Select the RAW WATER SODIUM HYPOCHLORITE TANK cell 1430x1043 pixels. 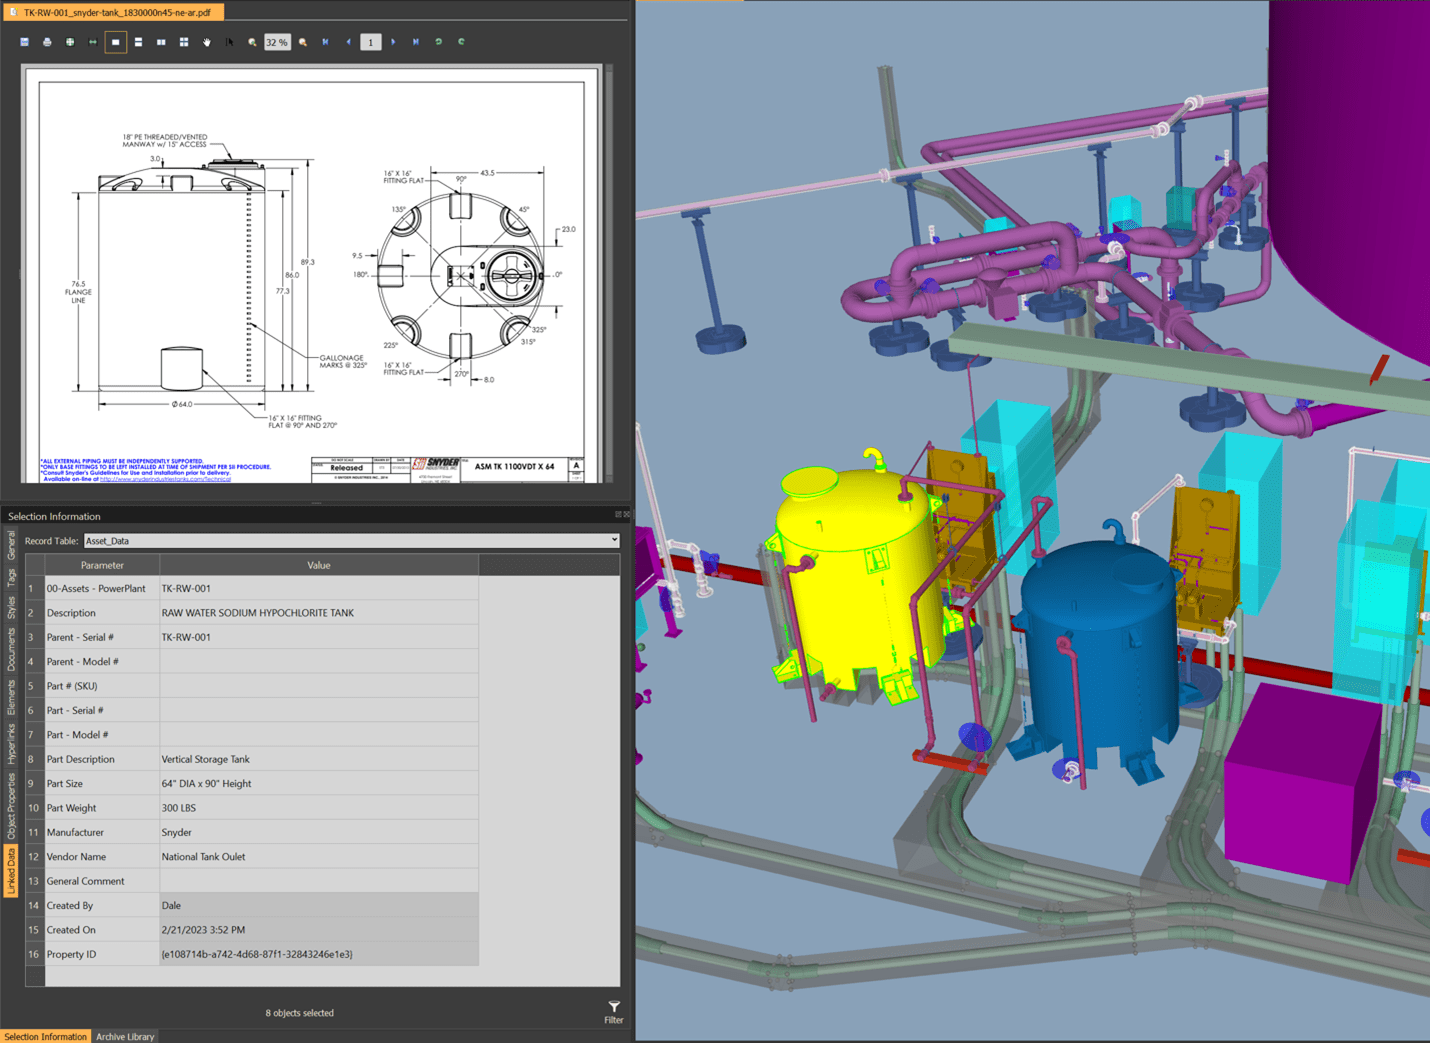click(x=319, y=613)
